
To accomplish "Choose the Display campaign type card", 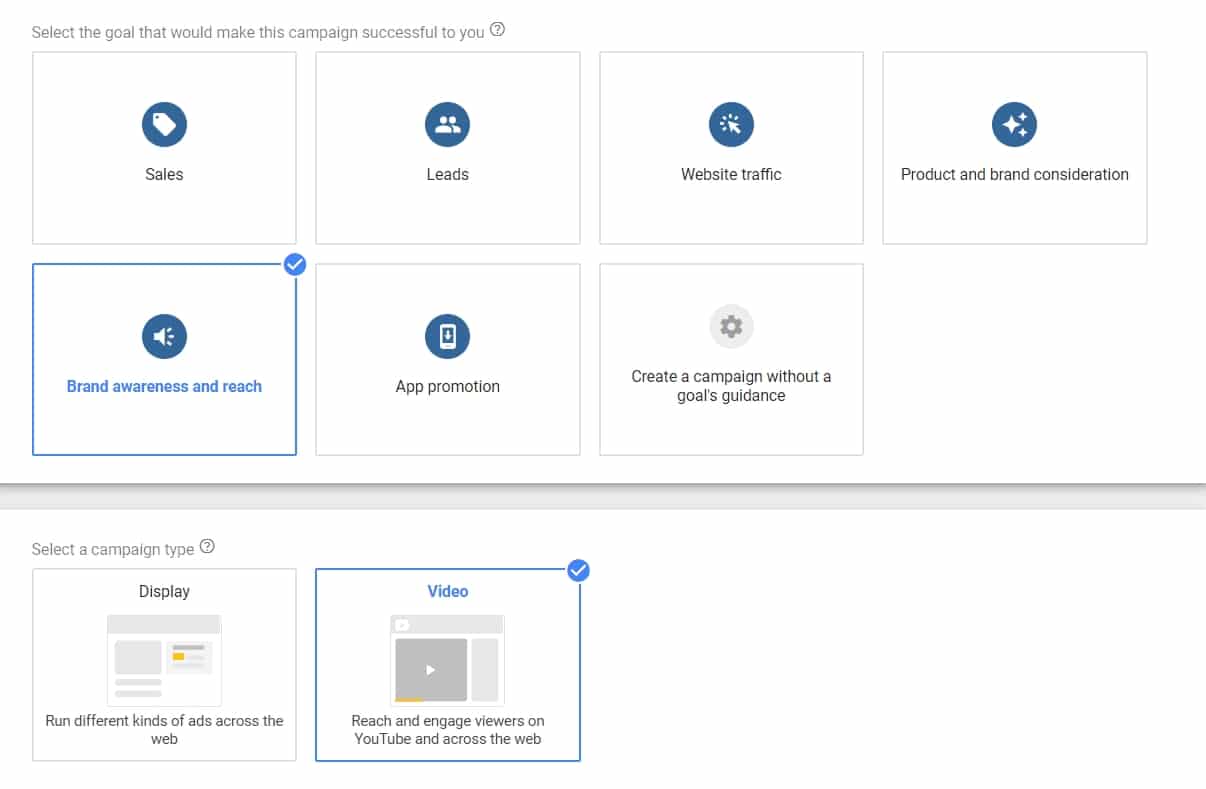I will tap(164, 664).
